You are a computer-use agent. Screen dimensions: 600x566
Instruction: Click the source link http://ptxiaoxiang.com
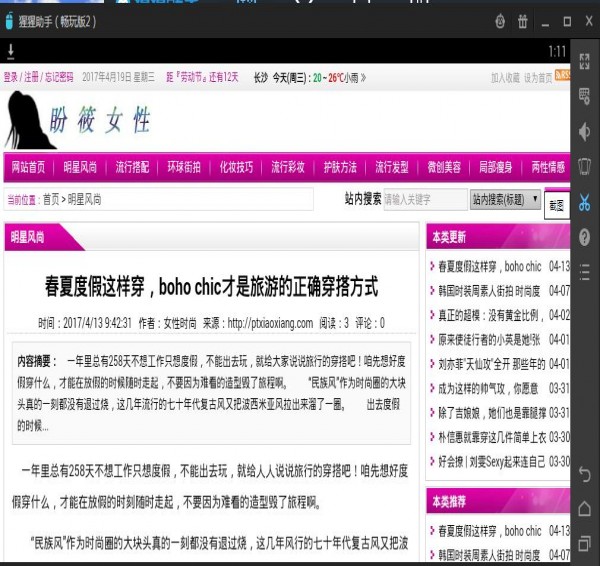tap(270, 323)
